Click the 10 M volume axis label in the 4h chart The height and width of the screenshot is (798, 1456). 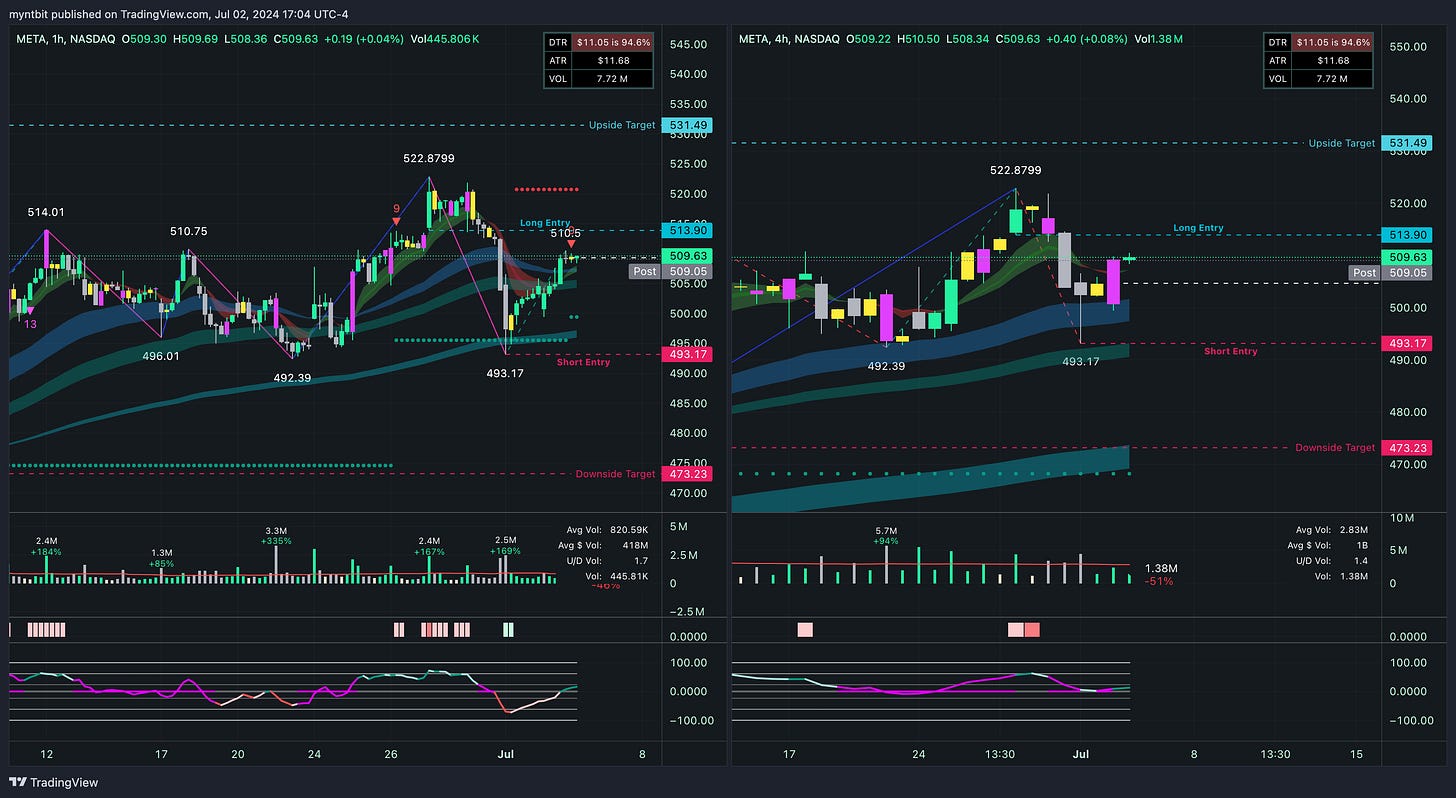tap(1402, 518)
